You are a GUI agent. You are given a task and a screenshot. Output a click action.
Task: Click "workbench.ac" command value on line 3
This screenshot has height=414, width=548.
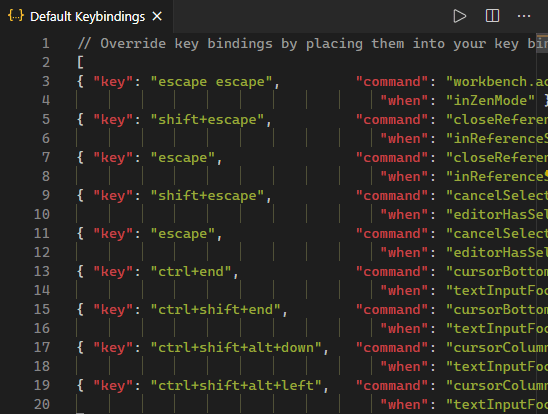497,82
